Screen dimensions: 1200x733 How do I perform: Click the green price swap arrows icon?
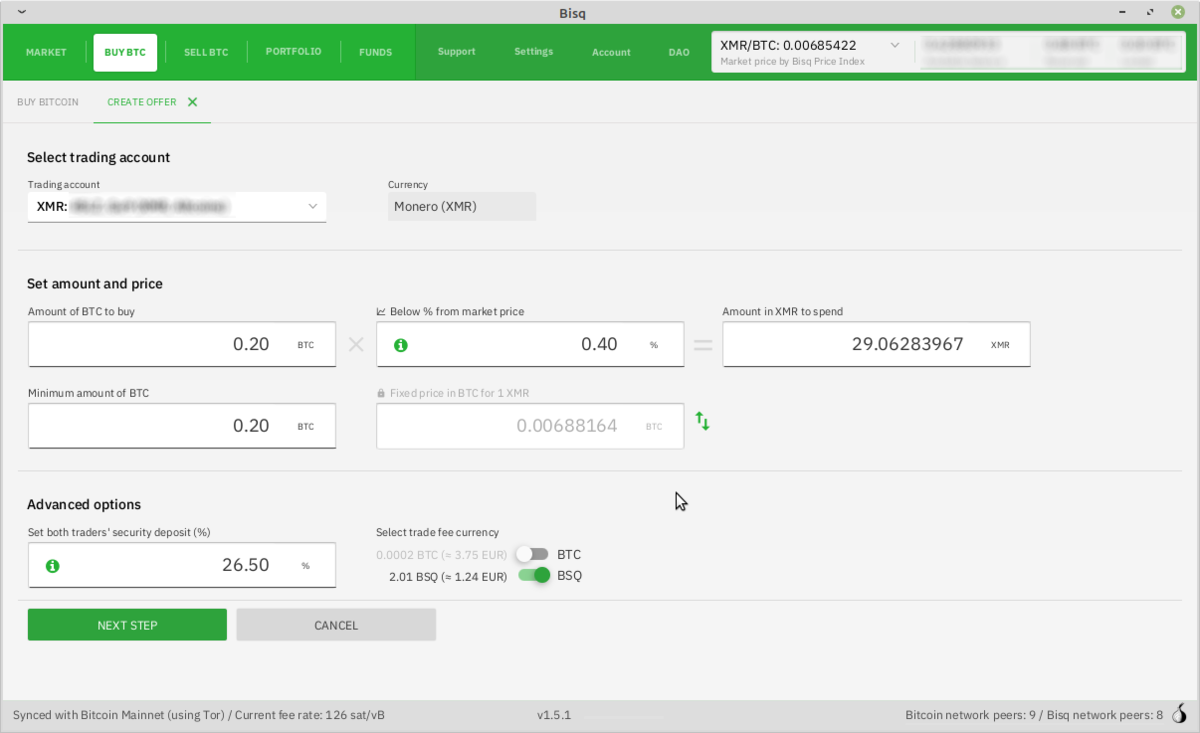(703, 422)
